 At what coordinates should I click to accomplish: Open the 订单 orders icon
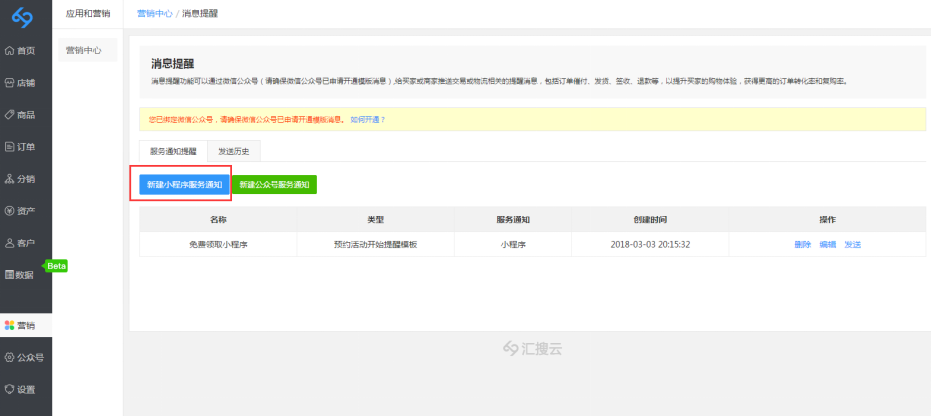click(10, 146)
